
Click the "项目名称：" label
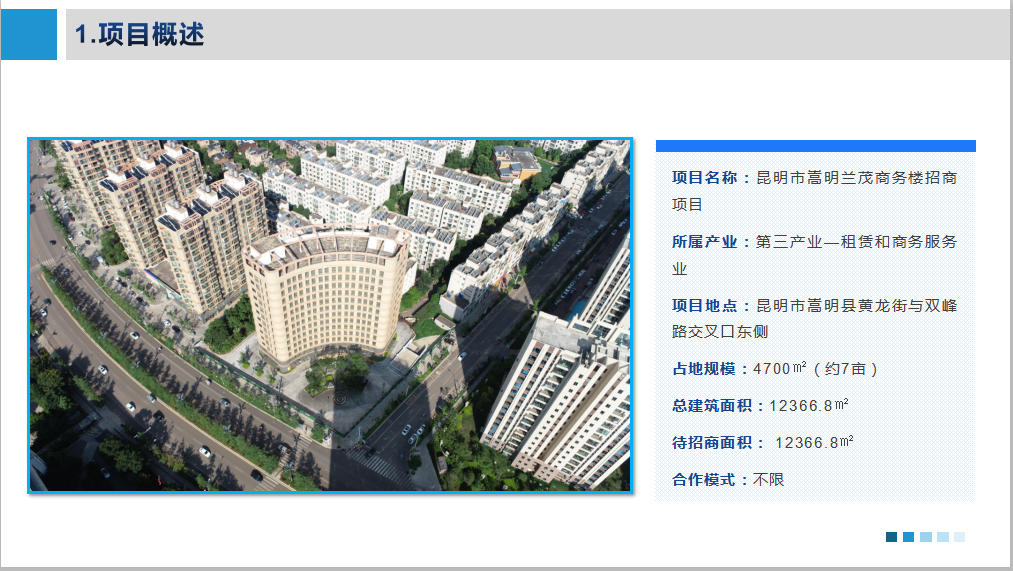[713, 178]
